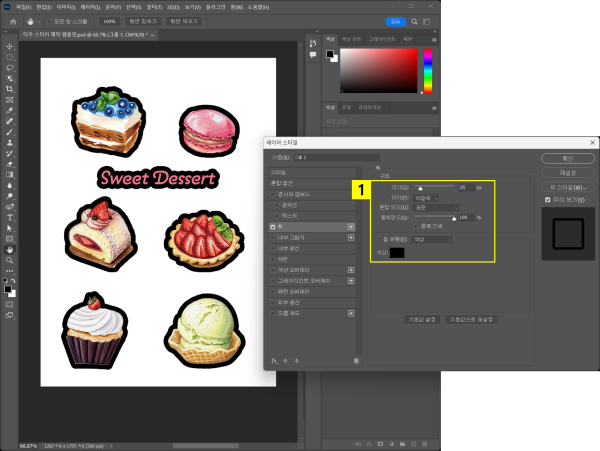This screenshot has width=600, height=451.
Task: Enable the Satin (새틴) checkbox
Action: click(x=273, y=259)
